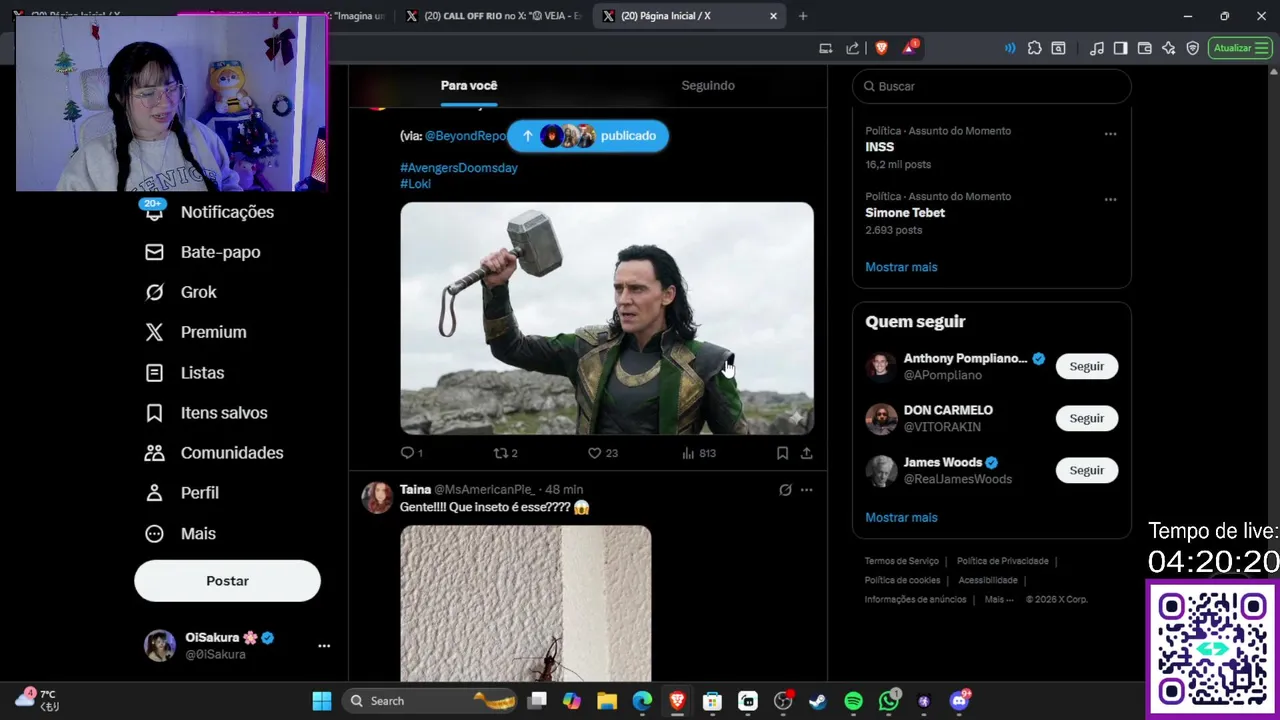Image resolution: width=1280 pixels, height=720 pixels.
Task: Expand the Mais sidebar menu
Action: pyautogui.click(x=181, y=534)
